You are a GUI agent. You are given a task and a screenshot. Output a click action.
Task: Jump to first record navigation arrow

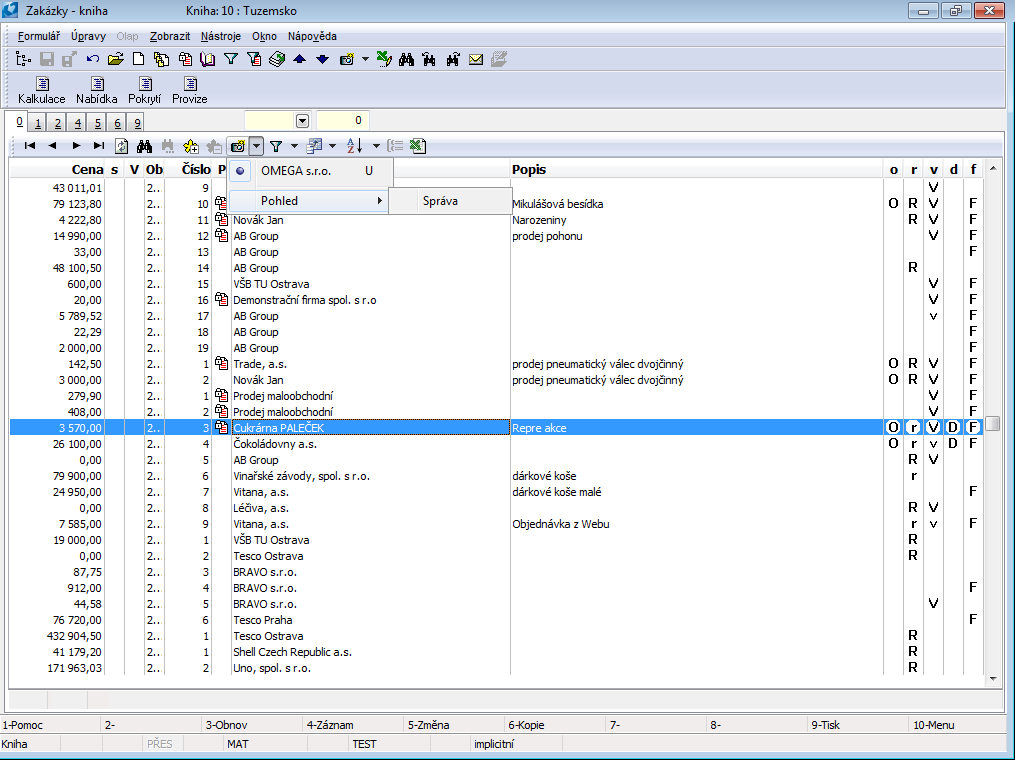(30, 146)
